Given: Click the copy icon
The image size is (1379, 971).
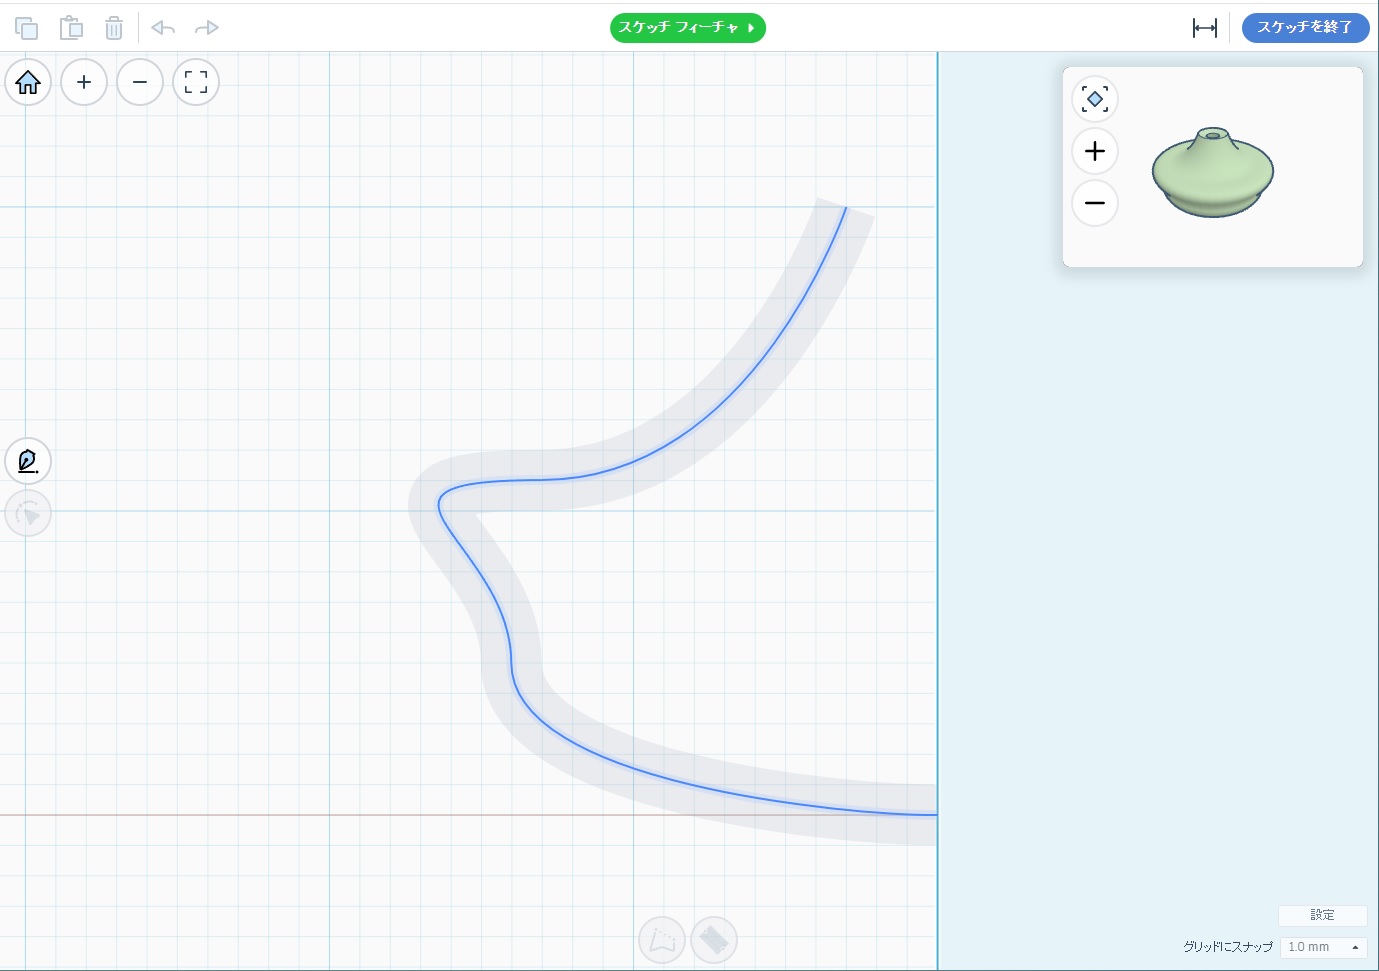Looking at the screenshot, I should coord(27,28).
